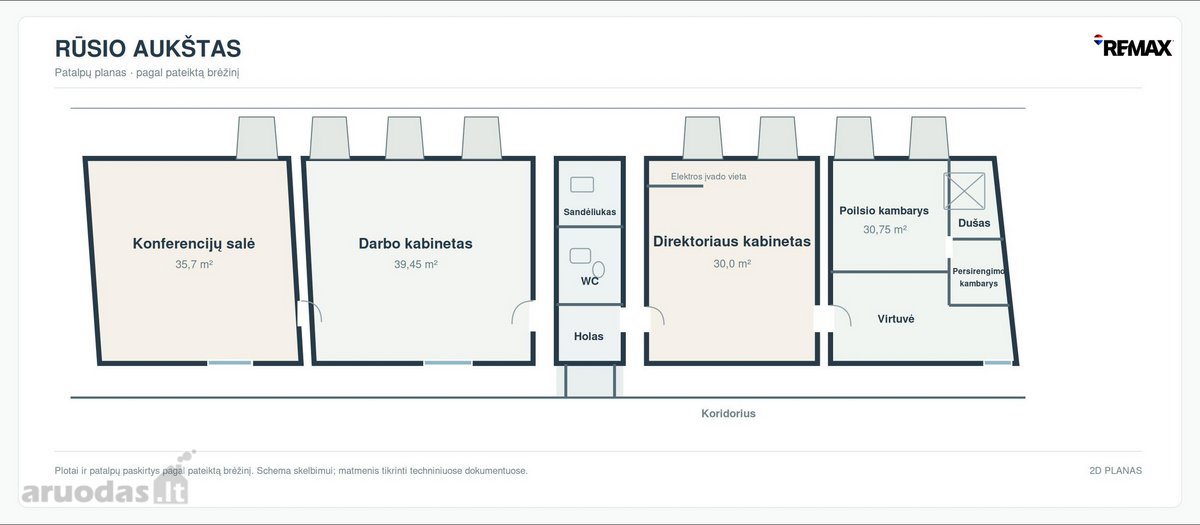The image size is (1200, 525).
Task: Click the 'Elektros įvado vieta' label
Action: click(x=708, y=176)
